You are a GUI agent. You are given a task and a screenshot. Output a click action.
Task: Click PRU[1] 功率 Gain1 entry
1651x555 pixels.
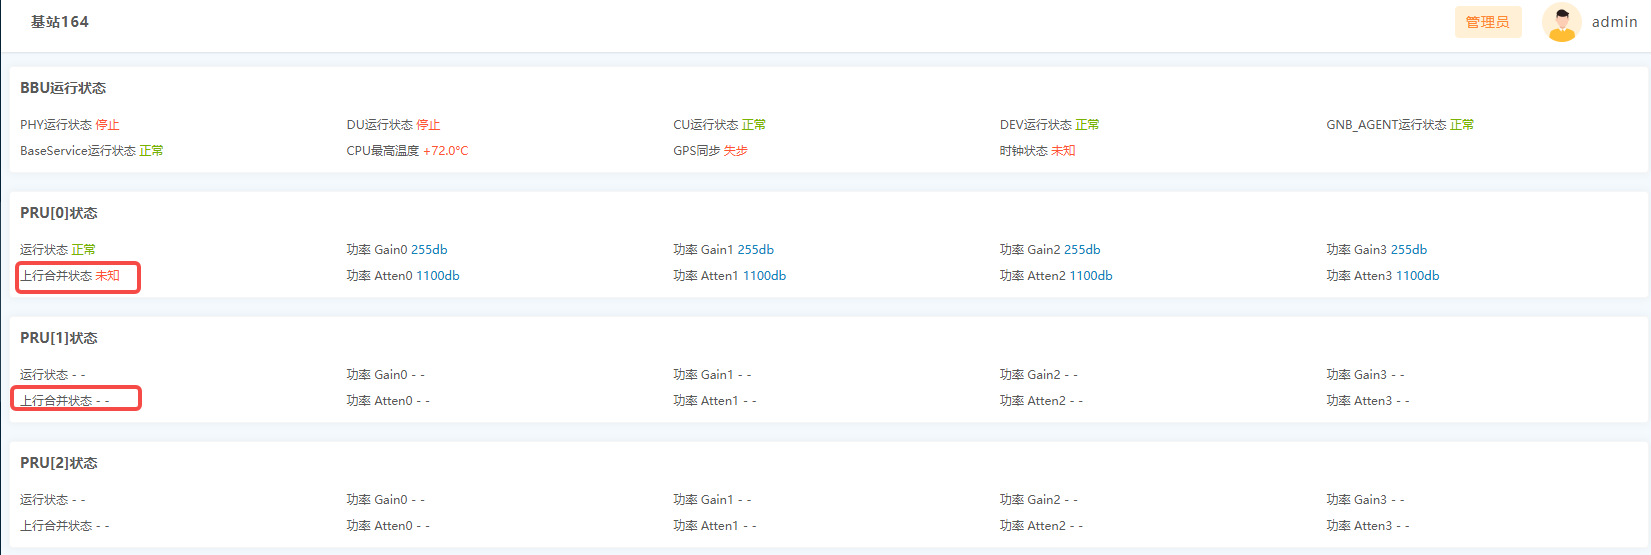pyautogui.click(x=712, y=375)
